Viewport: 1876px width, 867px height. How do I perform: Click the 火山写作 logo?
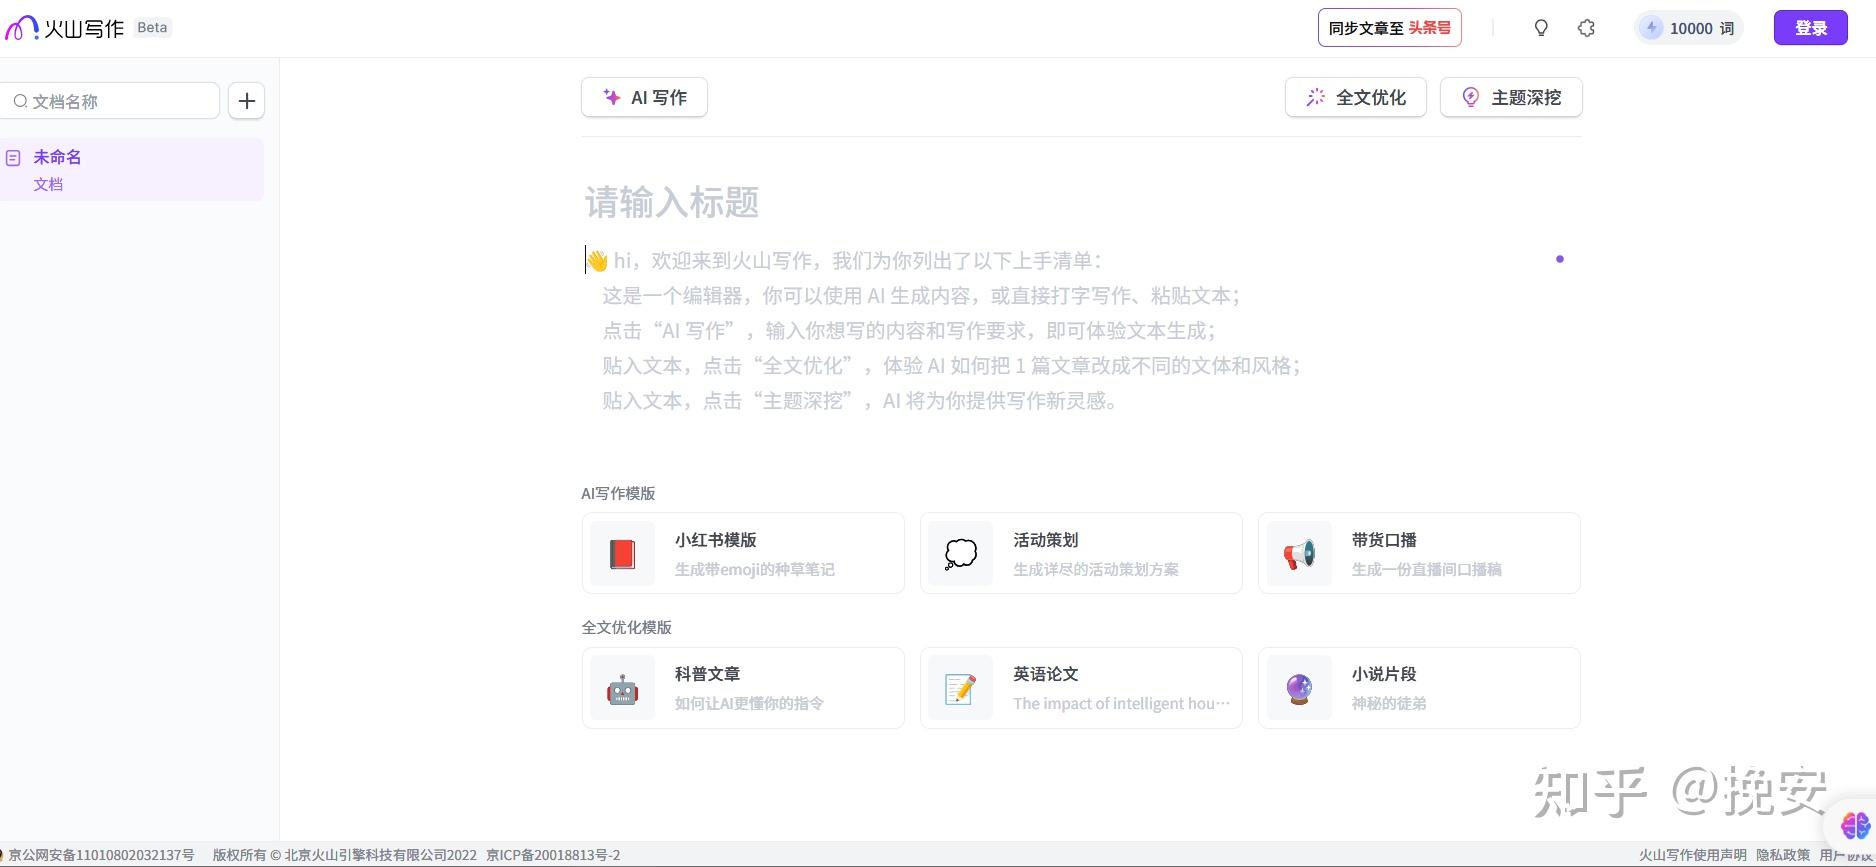pos(65,28)
